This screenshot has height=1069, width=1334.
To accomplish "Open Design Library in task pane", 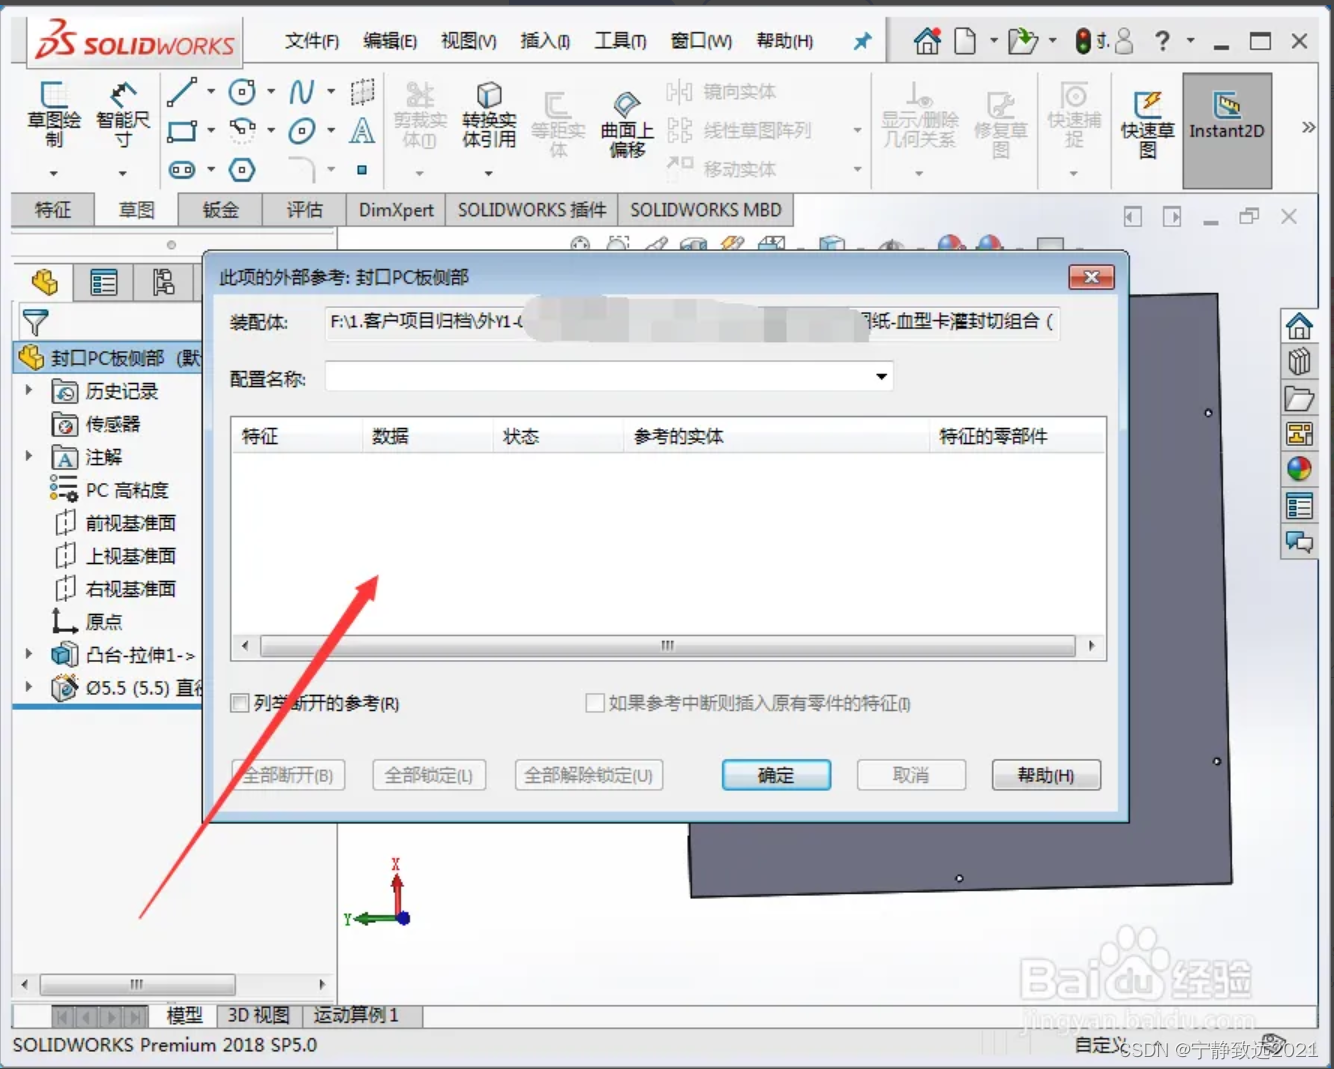I will tap(1299, 361).
